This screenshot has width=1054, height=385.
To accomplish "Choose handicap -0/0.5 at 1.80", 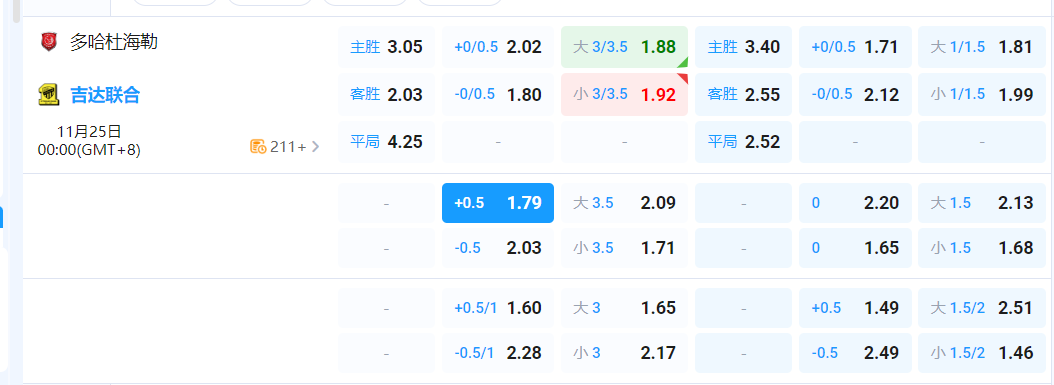I will point(498,95).
